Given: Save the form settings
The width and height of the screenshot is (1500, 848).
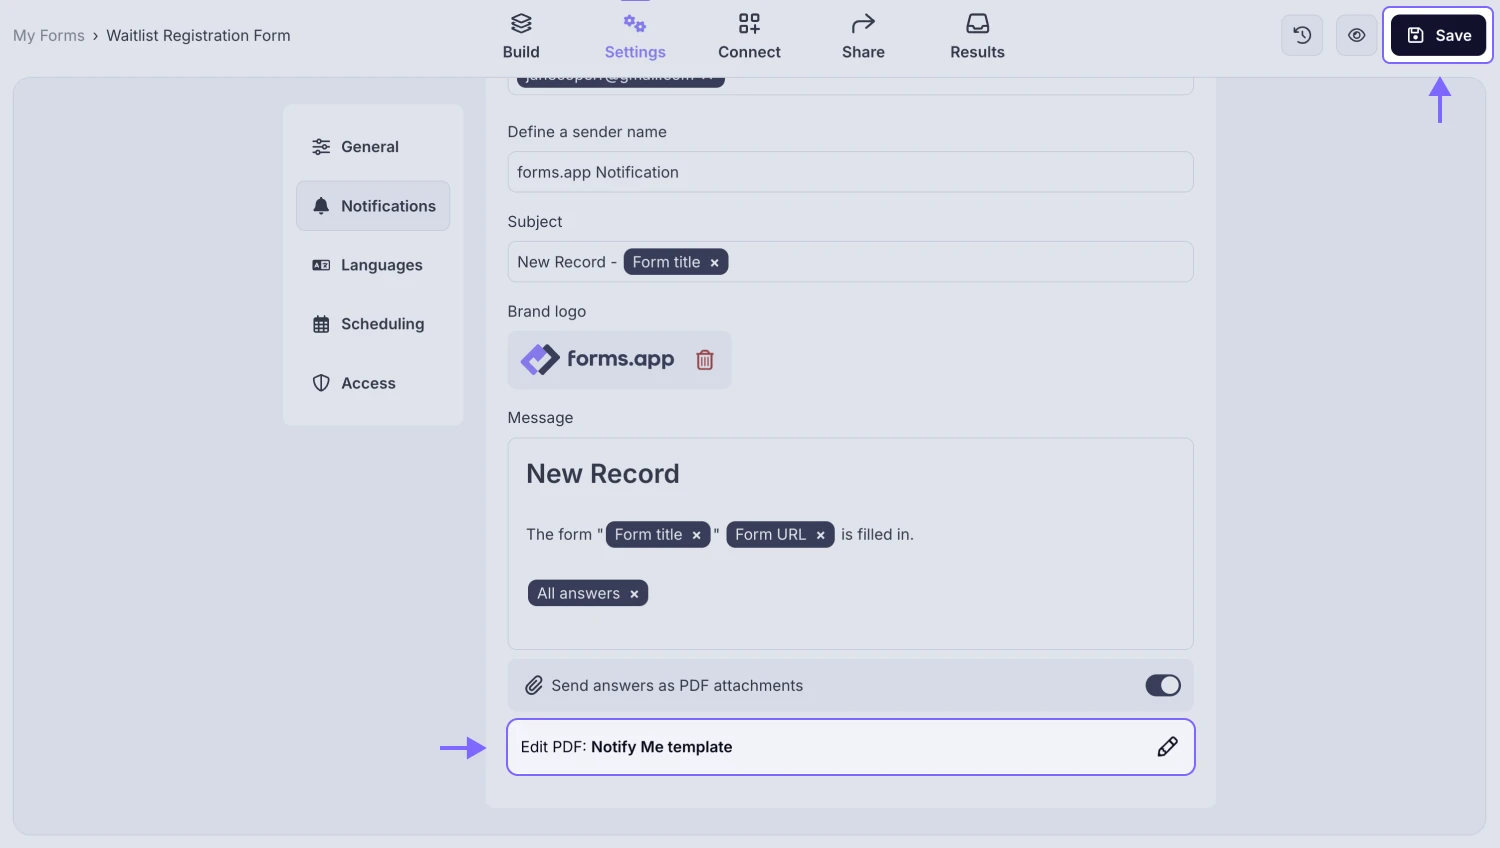Looking at the screenshot, I should [x=1438, y=35].
